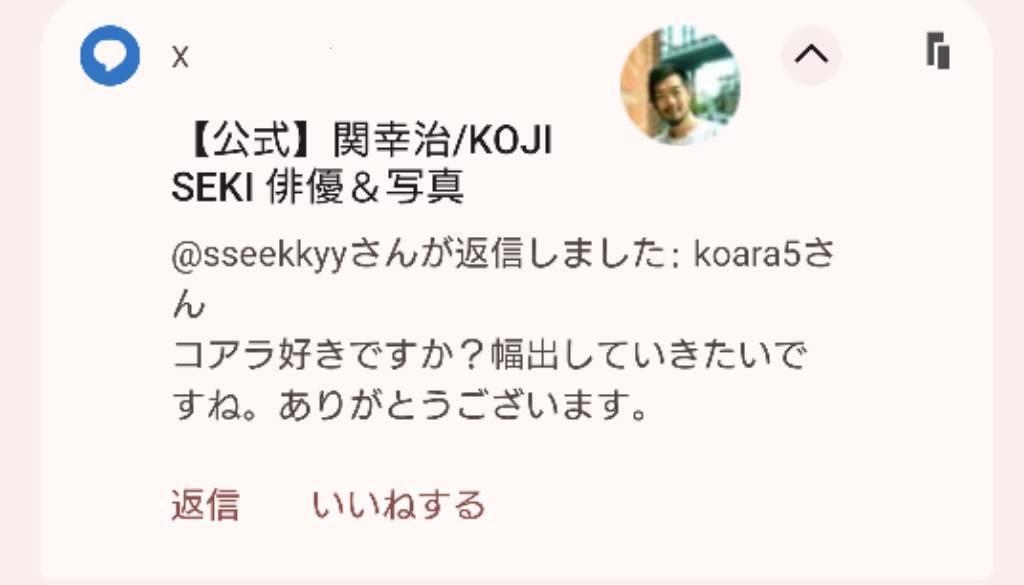The width and height of the screenshot is (1024, 585).
Task: Click the koara5さん mention in message
Action: (x=763, y=255)
